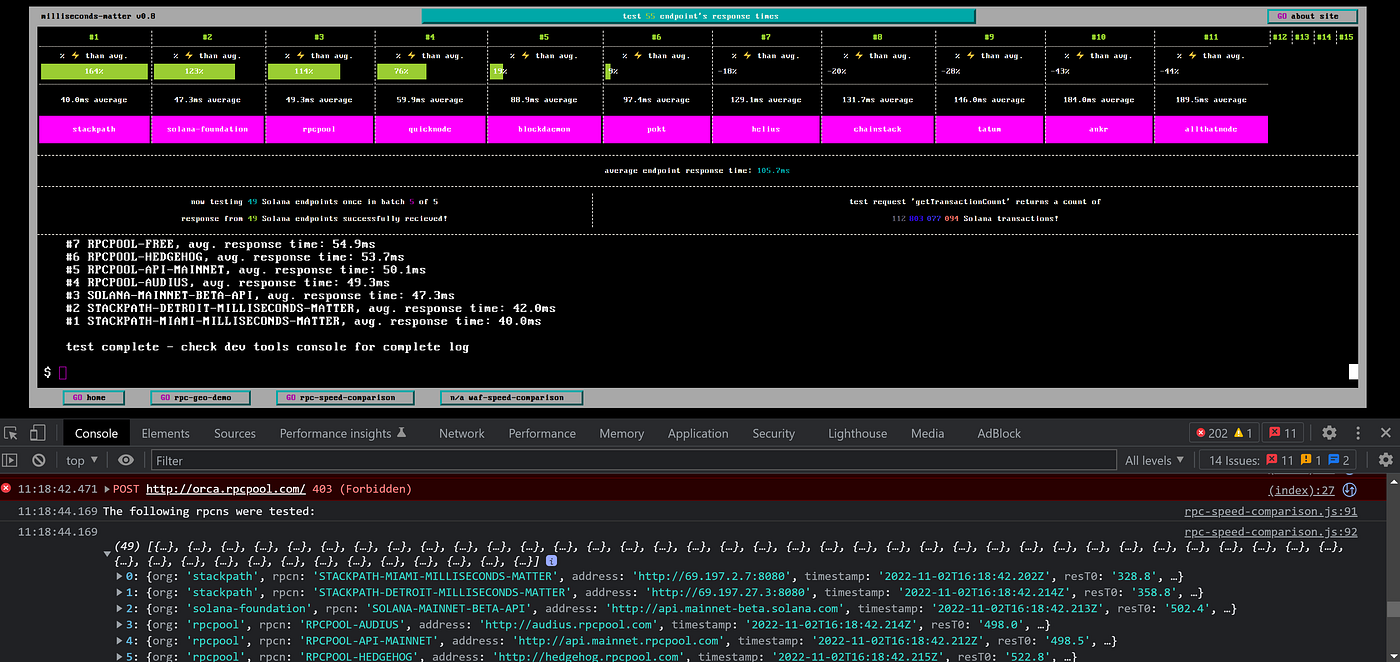This screenshot has width=1400, height=662.
Task: Expand array item 1 stackpath Detroit
Action: pos(121,592)
